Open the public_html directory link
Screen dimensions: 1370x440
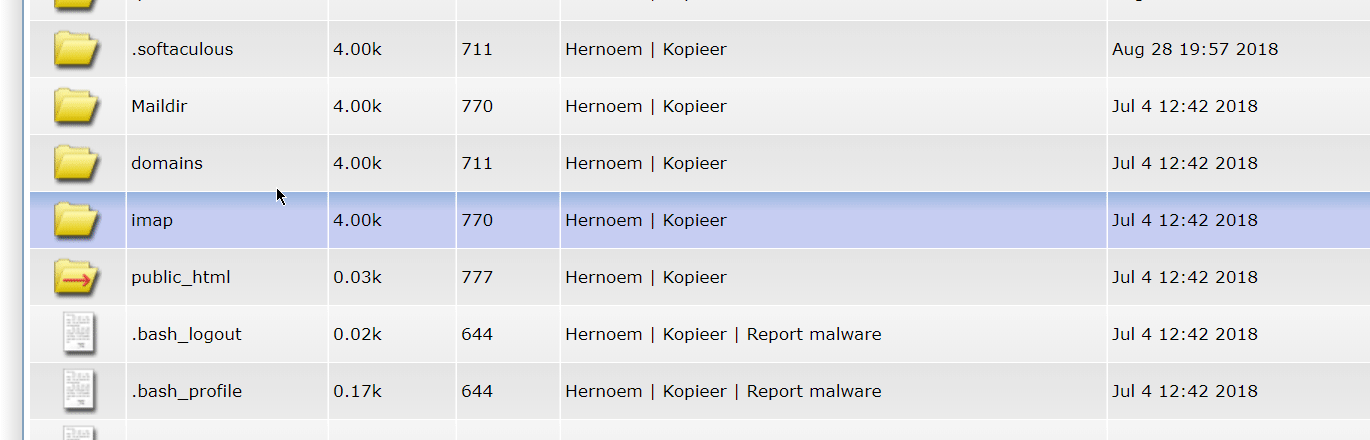[181, 277]
